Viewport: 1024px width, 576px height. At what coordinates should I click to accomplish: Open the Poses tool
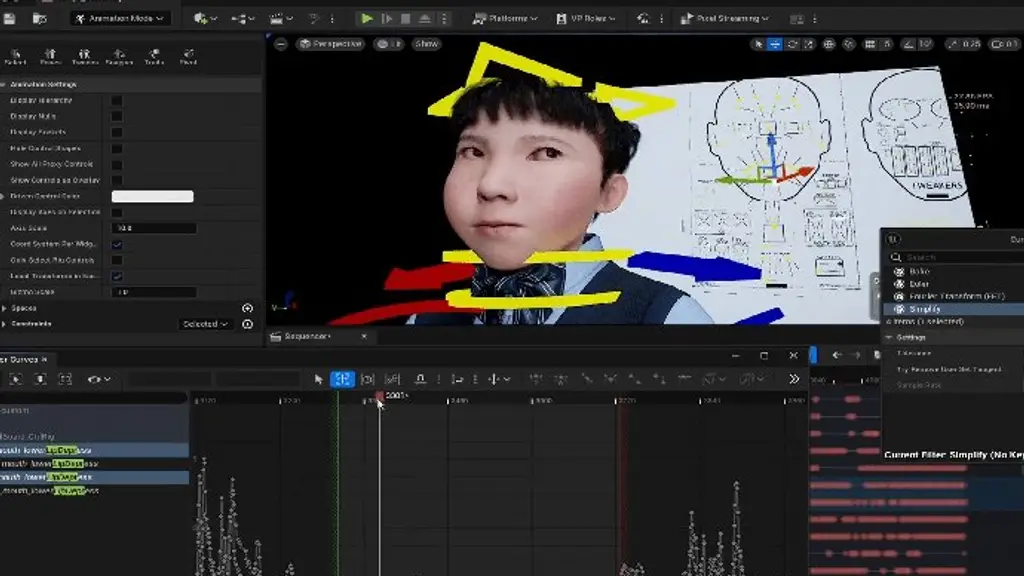point(50,57)
